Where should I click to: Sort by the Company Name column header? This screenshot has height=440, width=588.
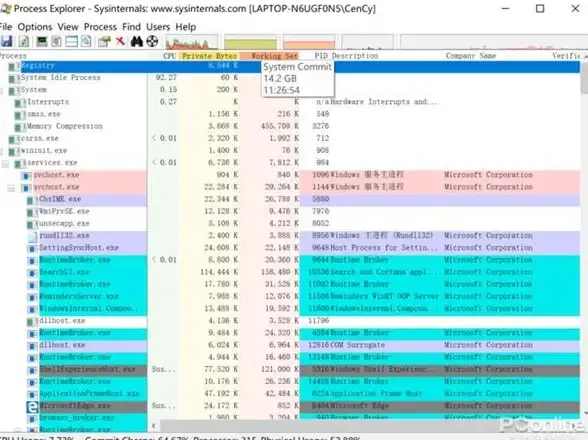471,56
